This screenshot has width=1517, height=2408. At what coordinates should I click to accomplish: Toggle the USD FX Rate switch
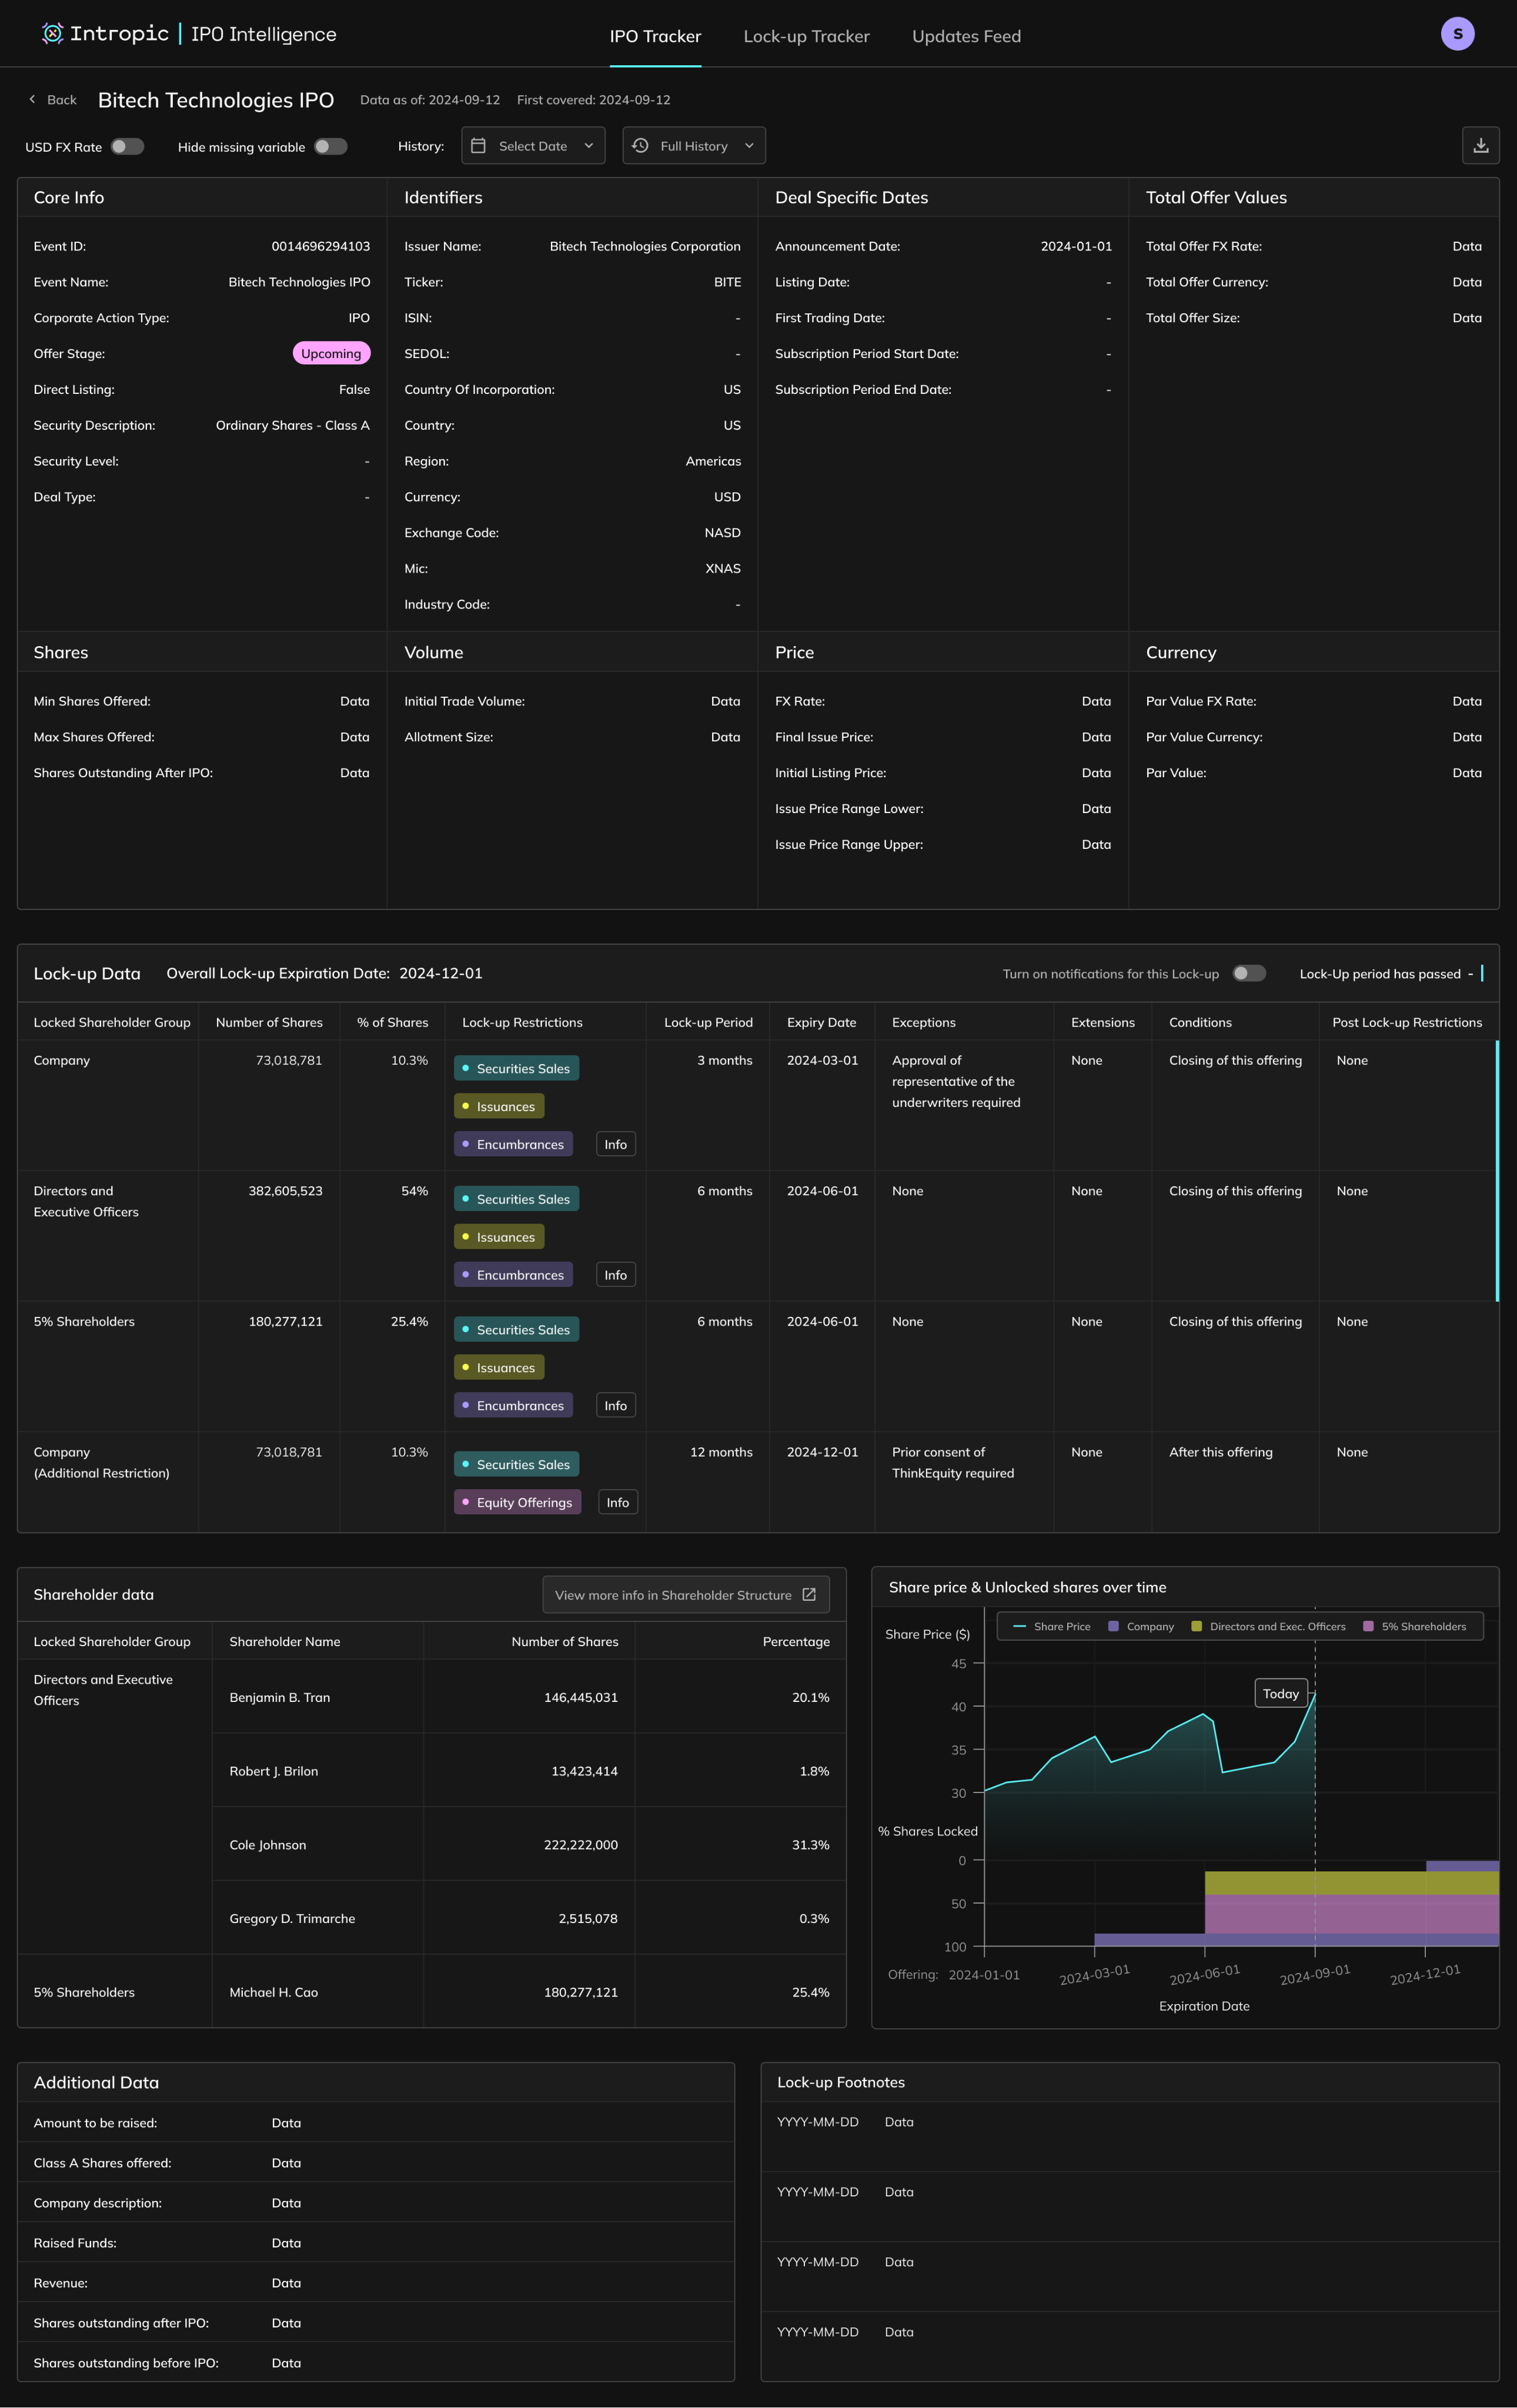click(127, 147)
